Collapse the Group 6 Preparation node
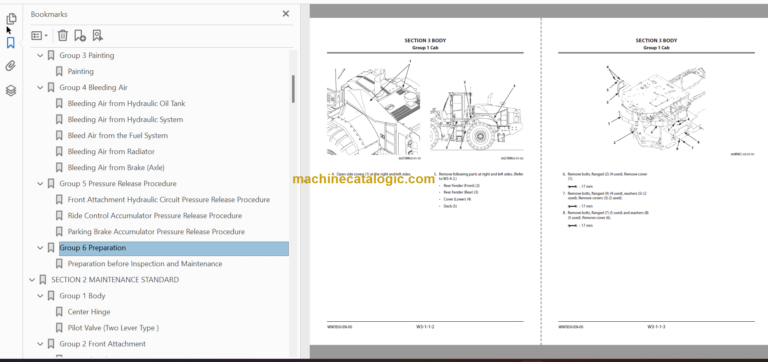 coord(40,248)
